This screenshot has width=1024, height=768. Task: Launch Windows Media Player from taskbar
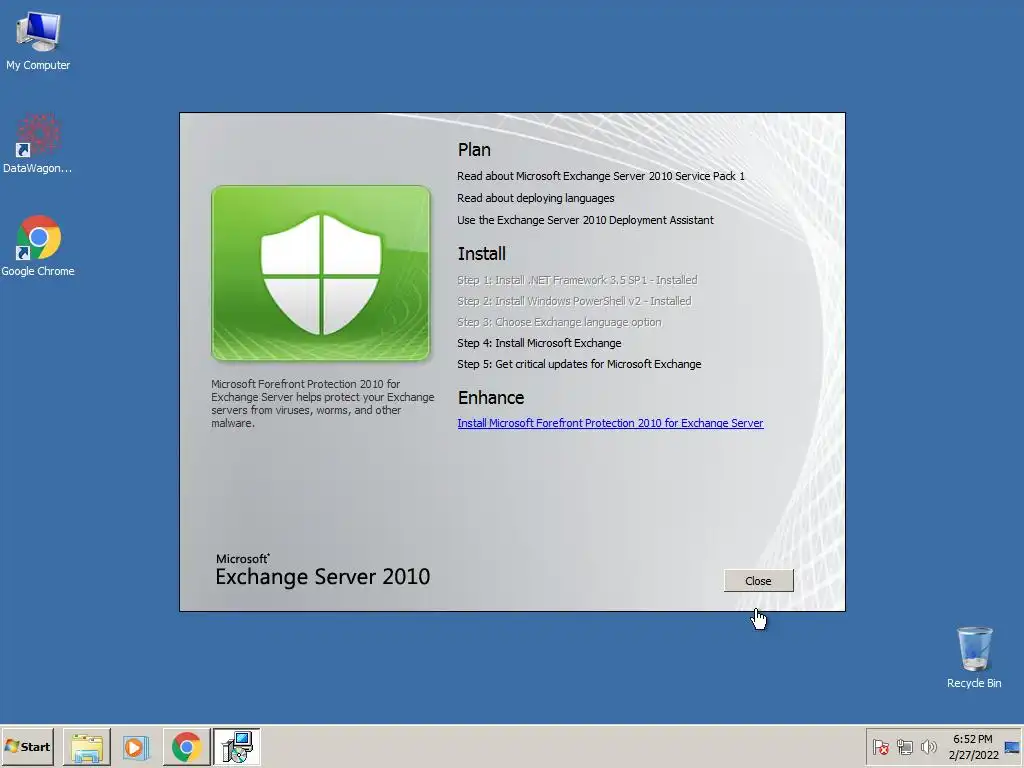(x=136, y=746)
